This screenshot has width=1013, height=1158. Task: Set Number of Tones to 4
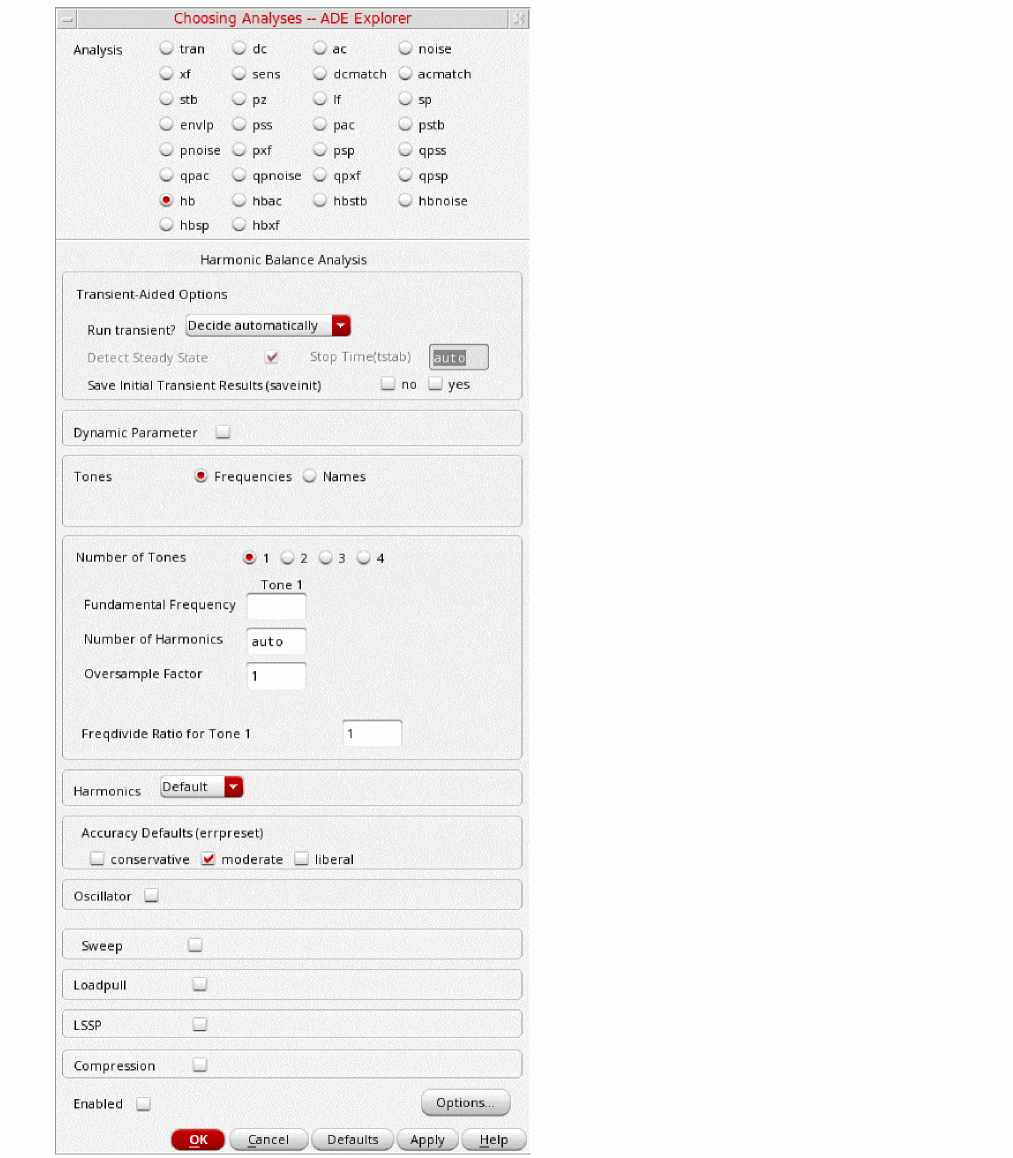coord(364,558)
